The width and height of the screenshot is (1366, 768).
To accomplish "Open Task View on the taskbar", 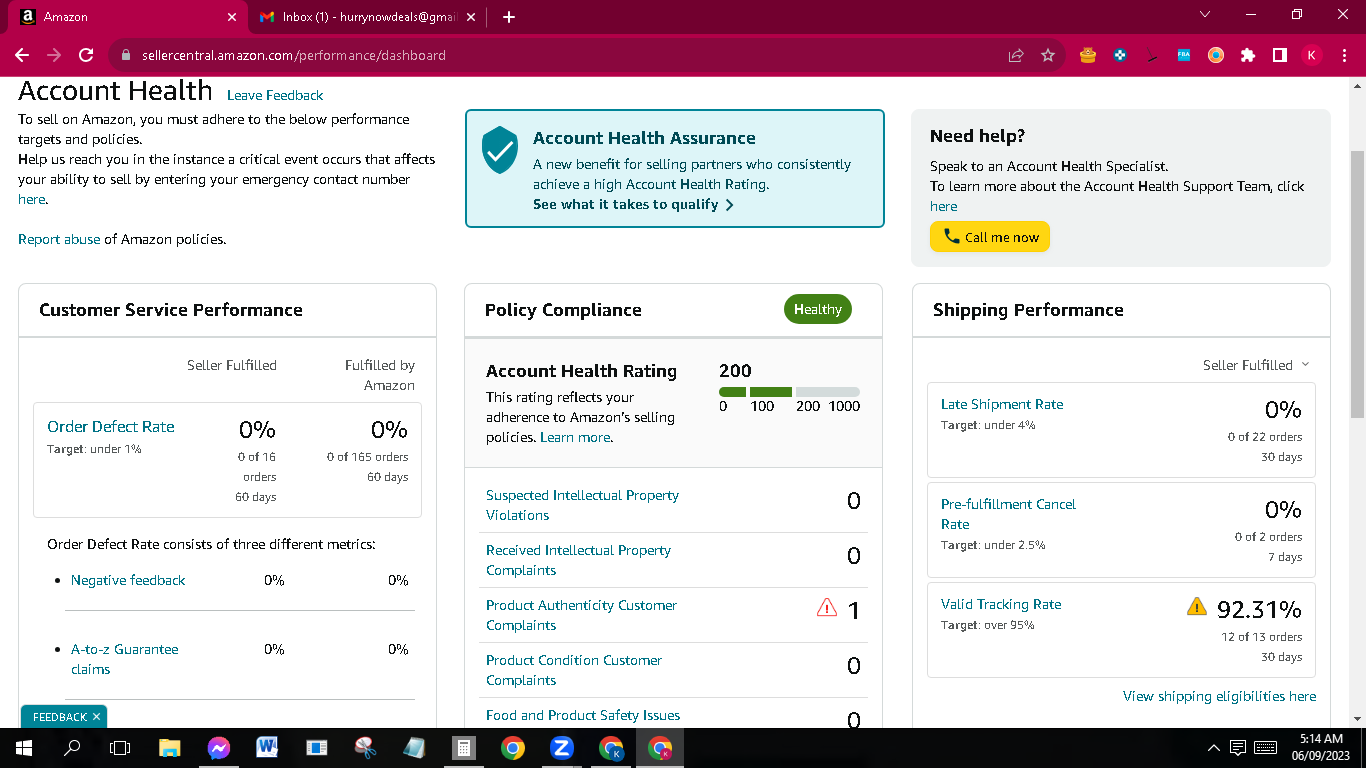I will coord(120,748).
